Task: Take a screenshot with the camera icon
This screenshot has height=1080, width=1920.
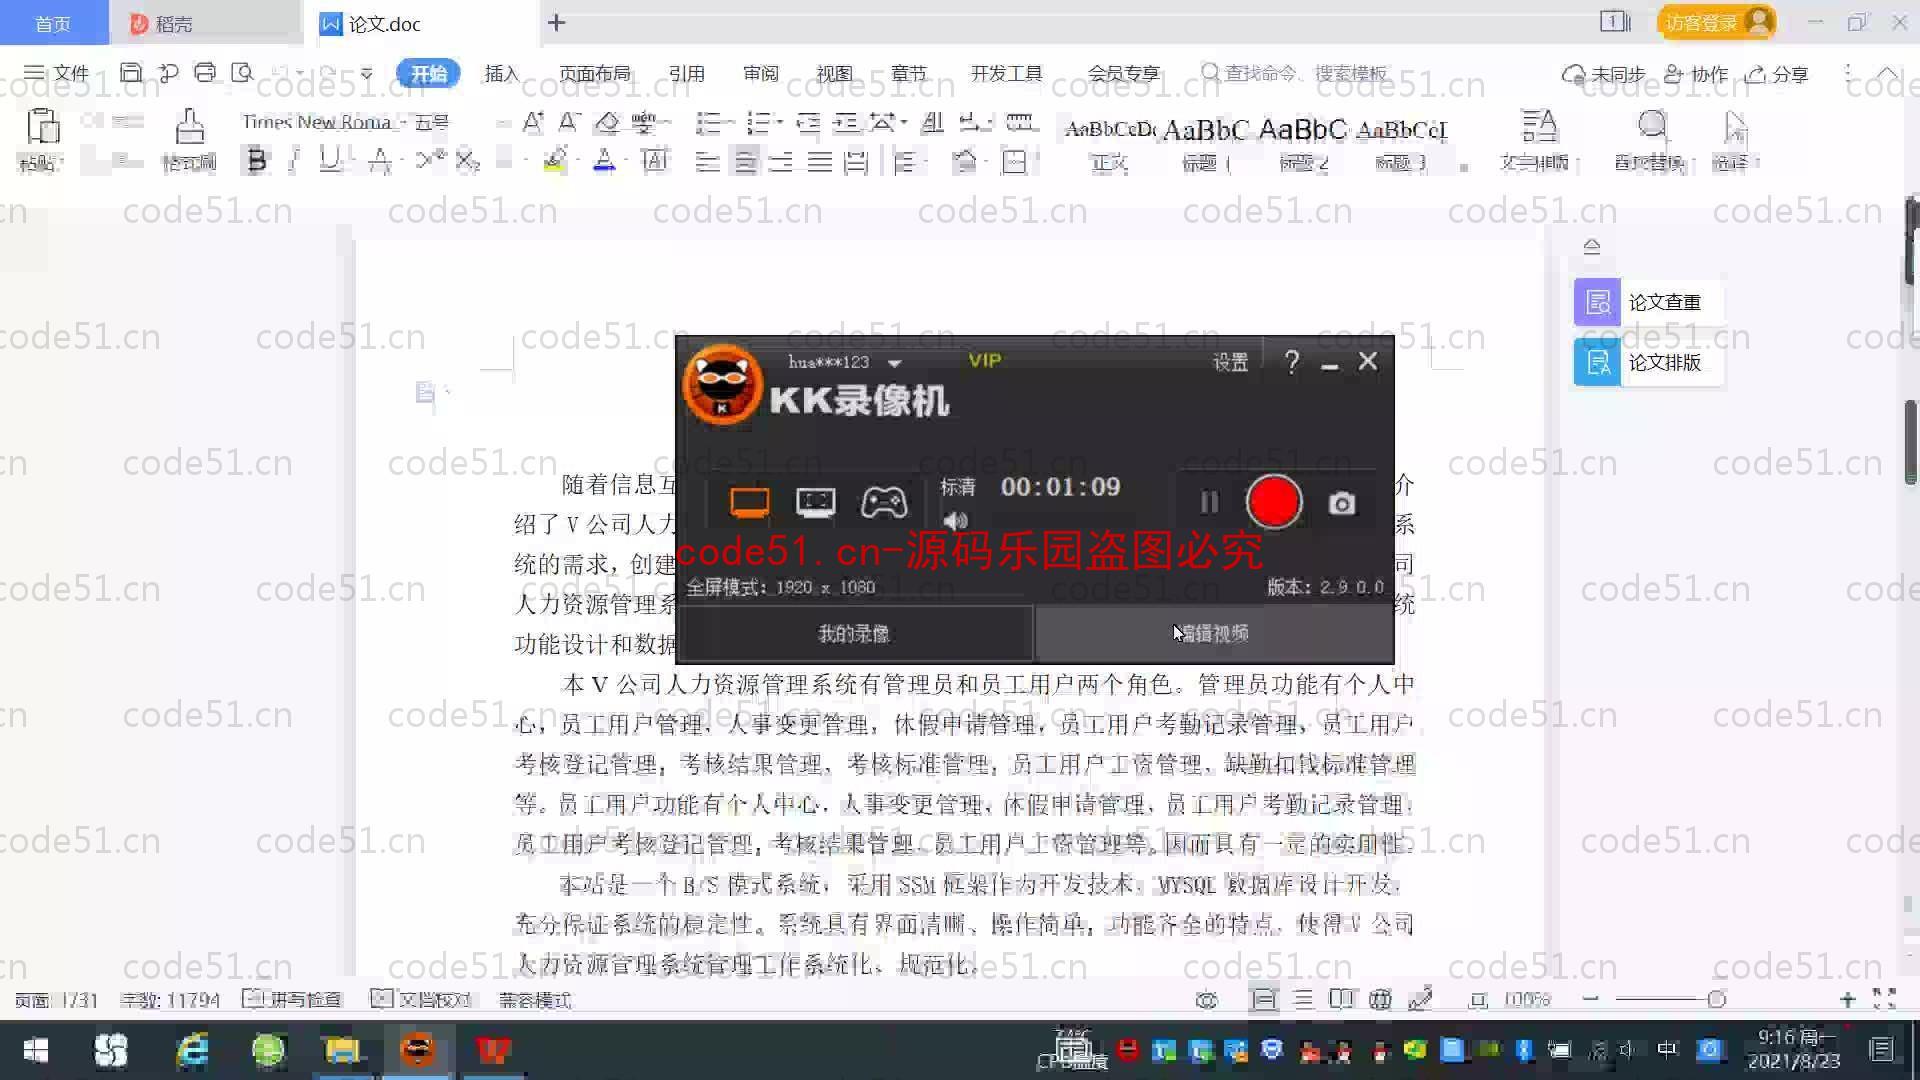Action: [1342, 504]
